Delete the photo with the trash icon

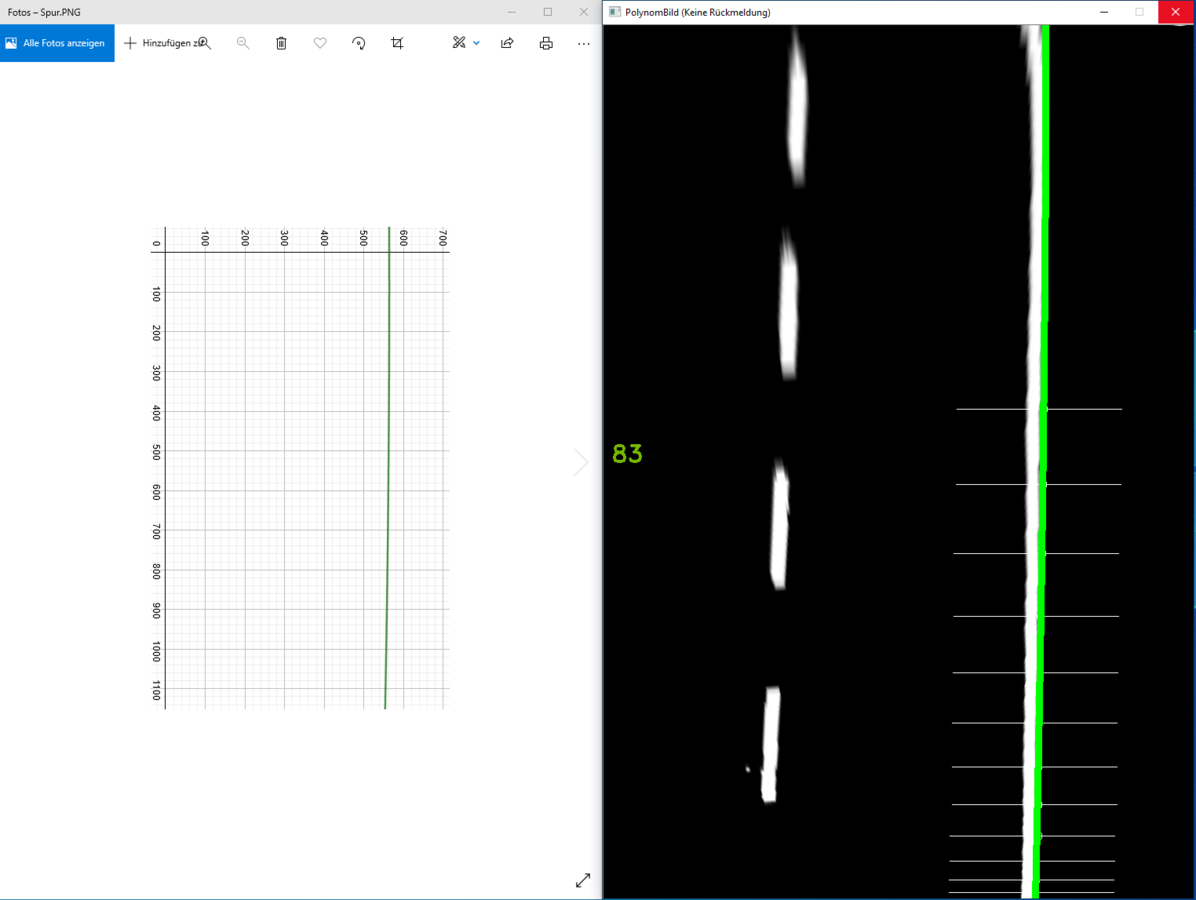pyautogui.click(x=281, y=43)
